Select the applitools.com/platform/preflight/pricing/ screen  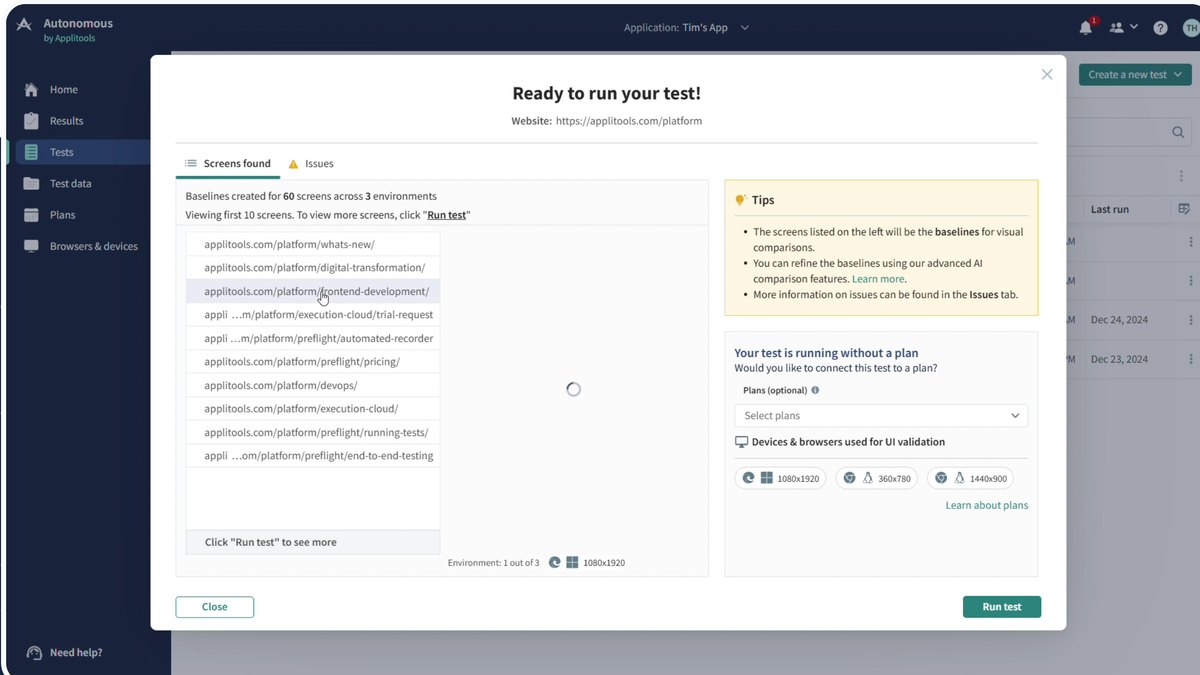[313, 362]
